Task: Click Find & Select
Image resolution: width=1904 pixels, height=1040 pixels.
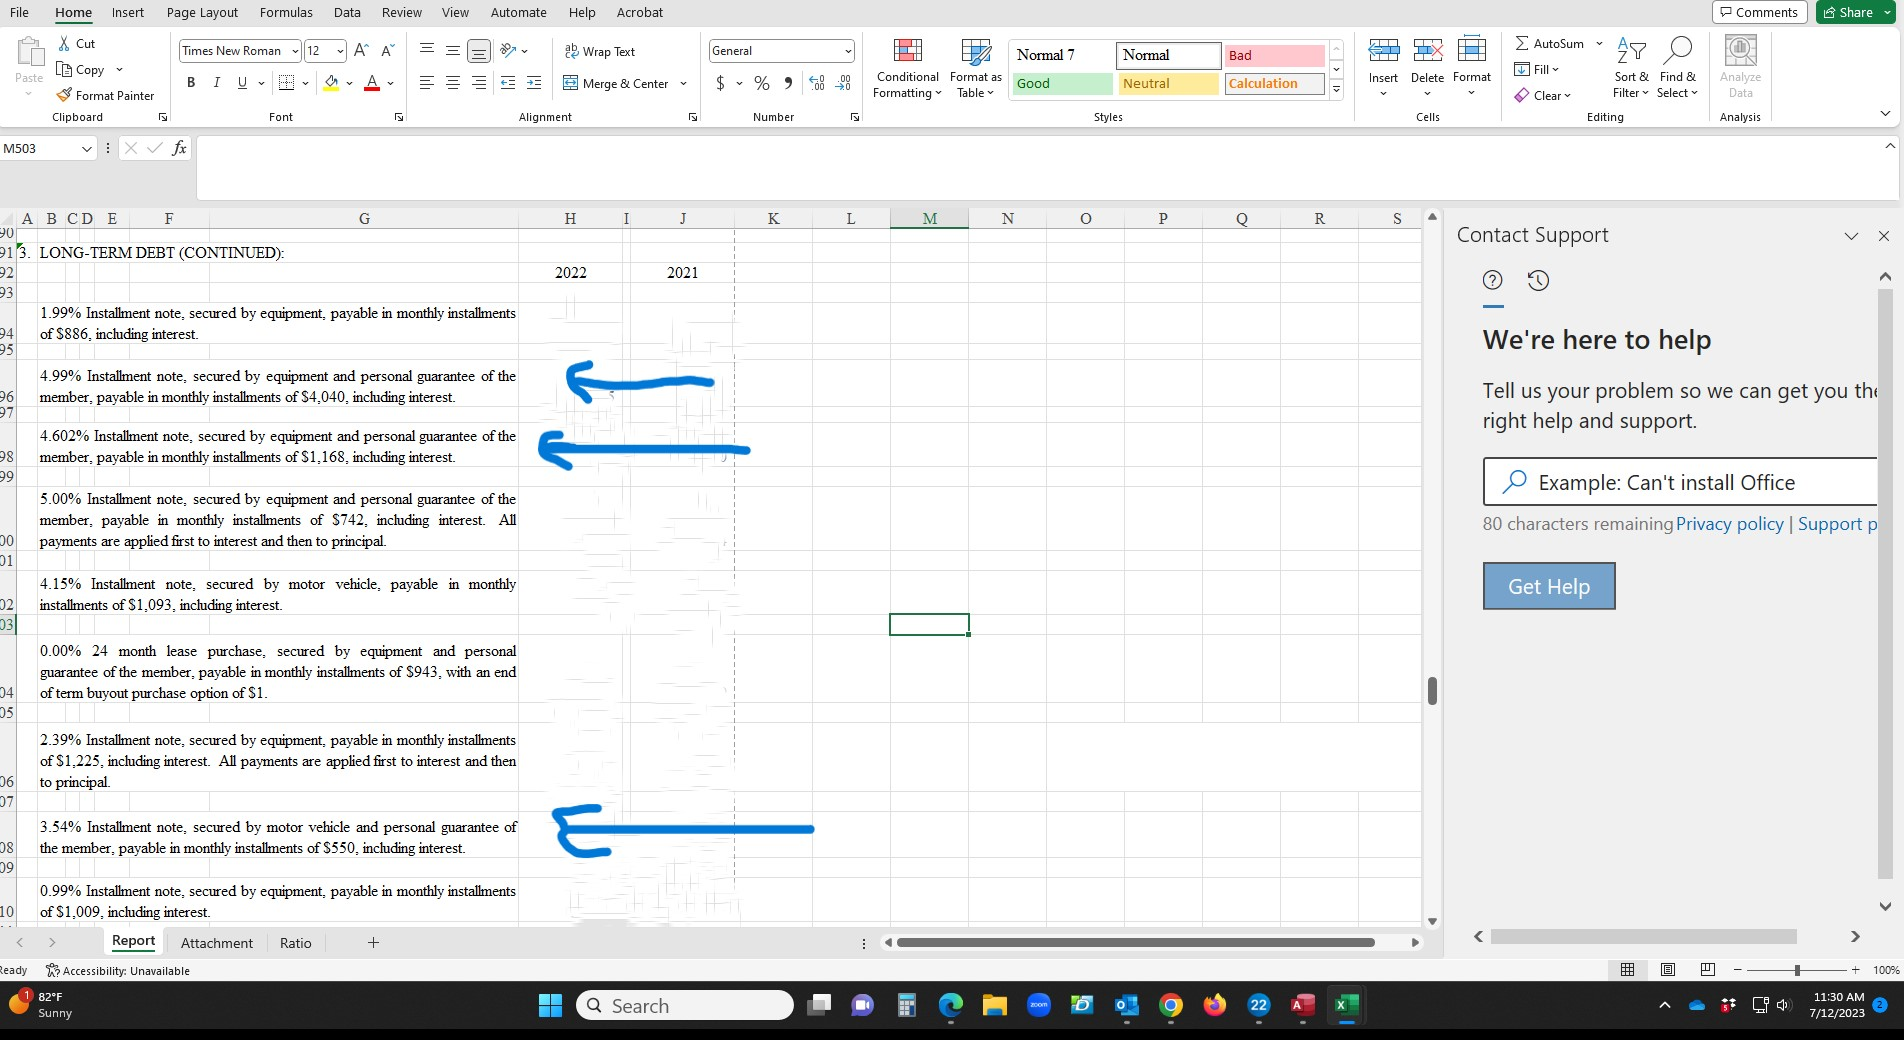Action: pyautogui.click(x=1678, y=70)
